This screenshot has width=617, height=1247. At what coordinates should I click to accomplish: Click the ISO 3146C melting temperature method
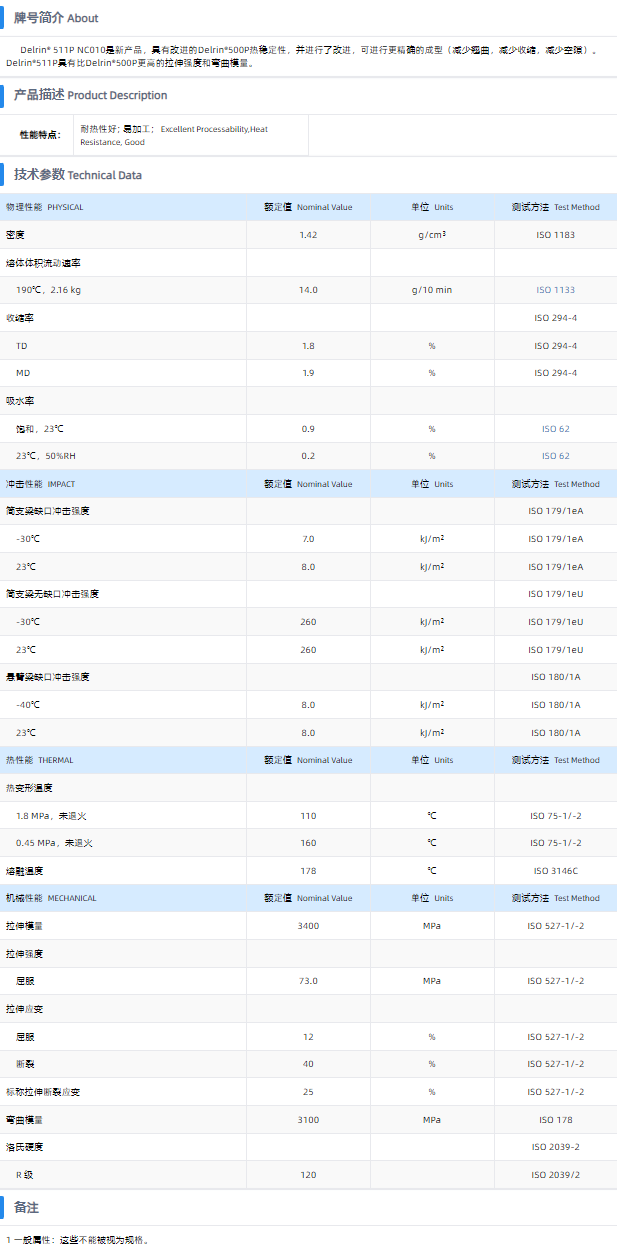(x=555, y=871)
